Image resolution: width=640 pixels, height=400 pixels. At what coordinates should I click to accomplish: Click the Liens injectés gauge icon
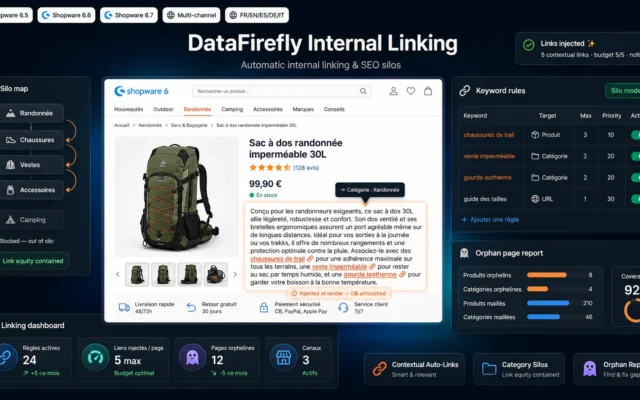pos(96,358)
